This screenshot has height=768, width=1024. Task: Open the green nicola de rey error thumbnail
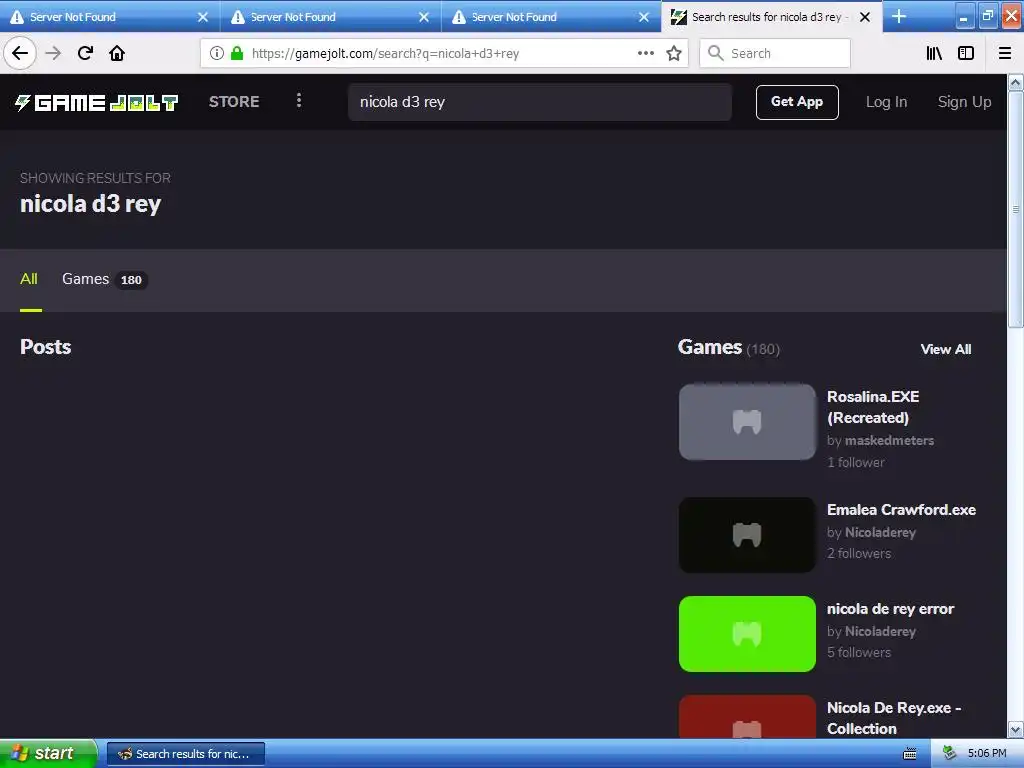tap(747, 633)
